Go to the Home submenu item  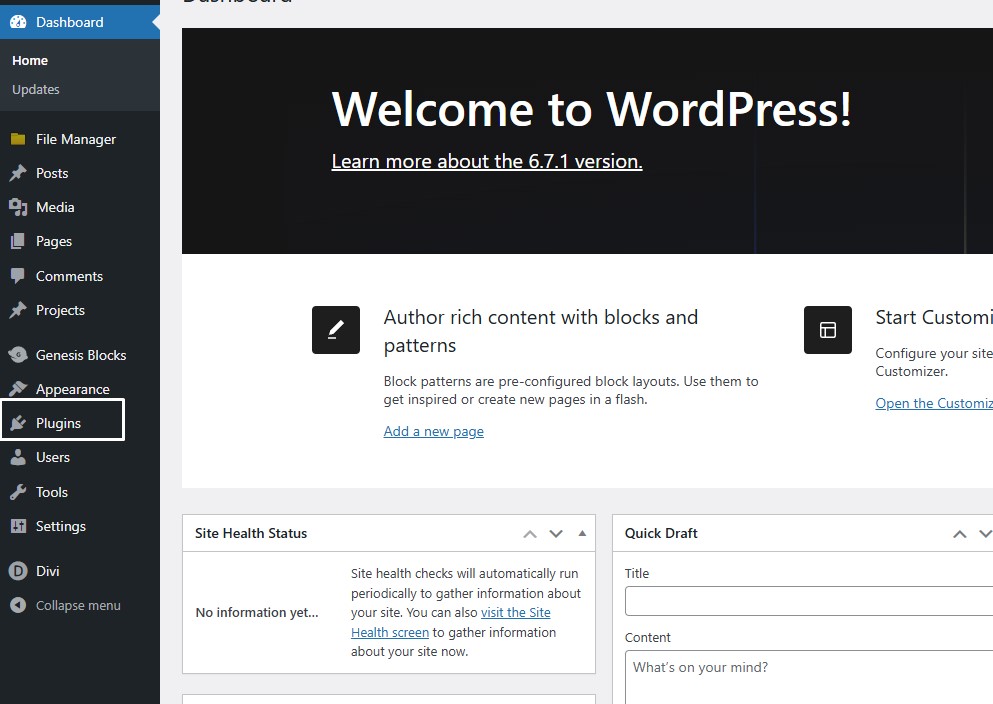point(30,61)
